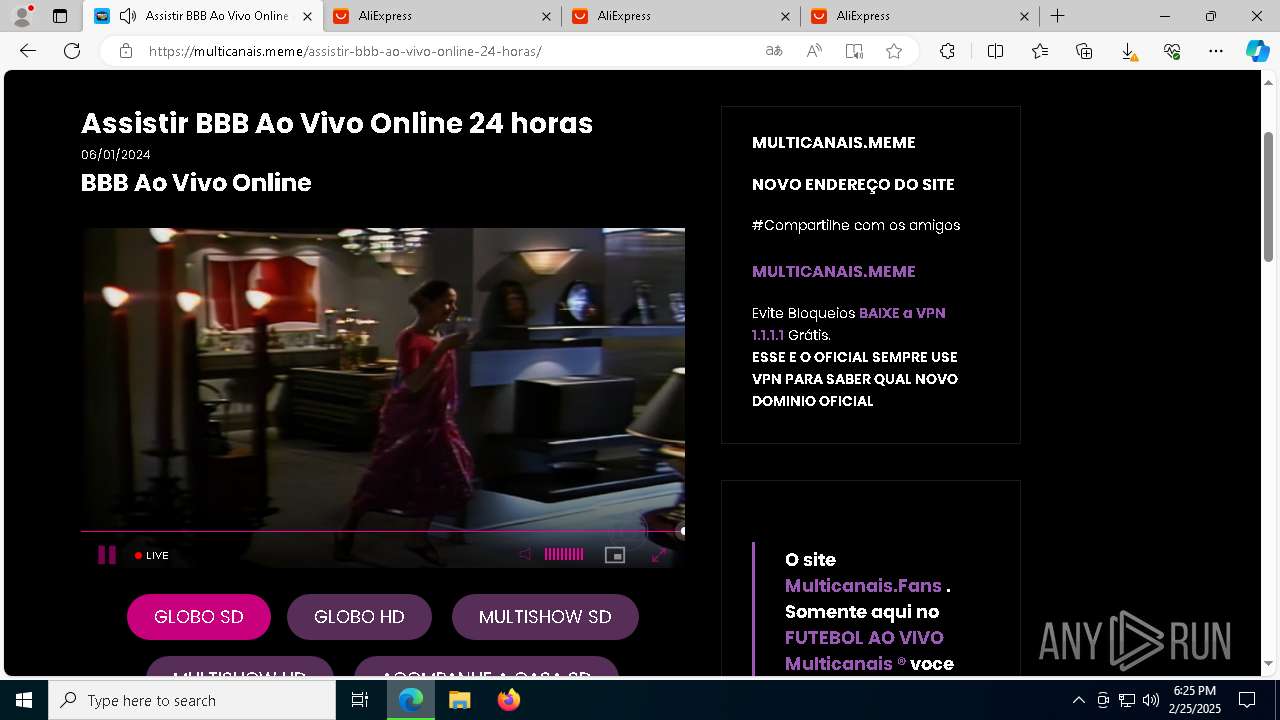1280x720 pixels.
Task: Show hidden system tray icons
Action: click(x=1078, y=700)
